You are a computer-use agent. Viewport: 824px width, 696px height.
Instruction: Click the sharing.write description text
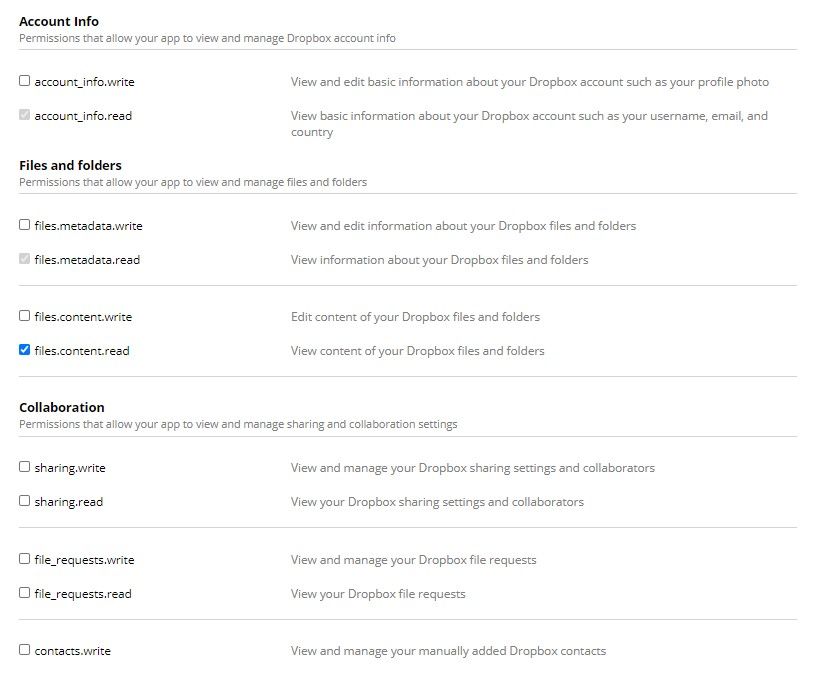[x=472, y=467]
